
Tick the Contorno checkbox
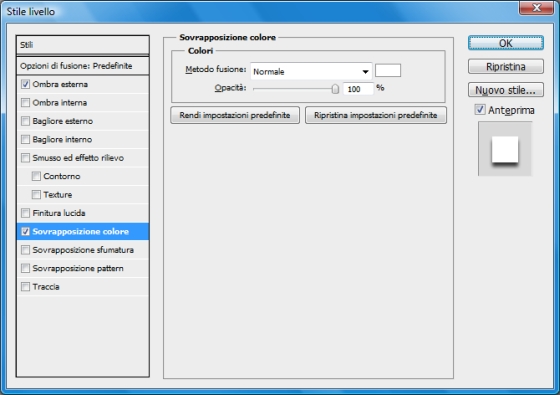click(x=36, y=176)
